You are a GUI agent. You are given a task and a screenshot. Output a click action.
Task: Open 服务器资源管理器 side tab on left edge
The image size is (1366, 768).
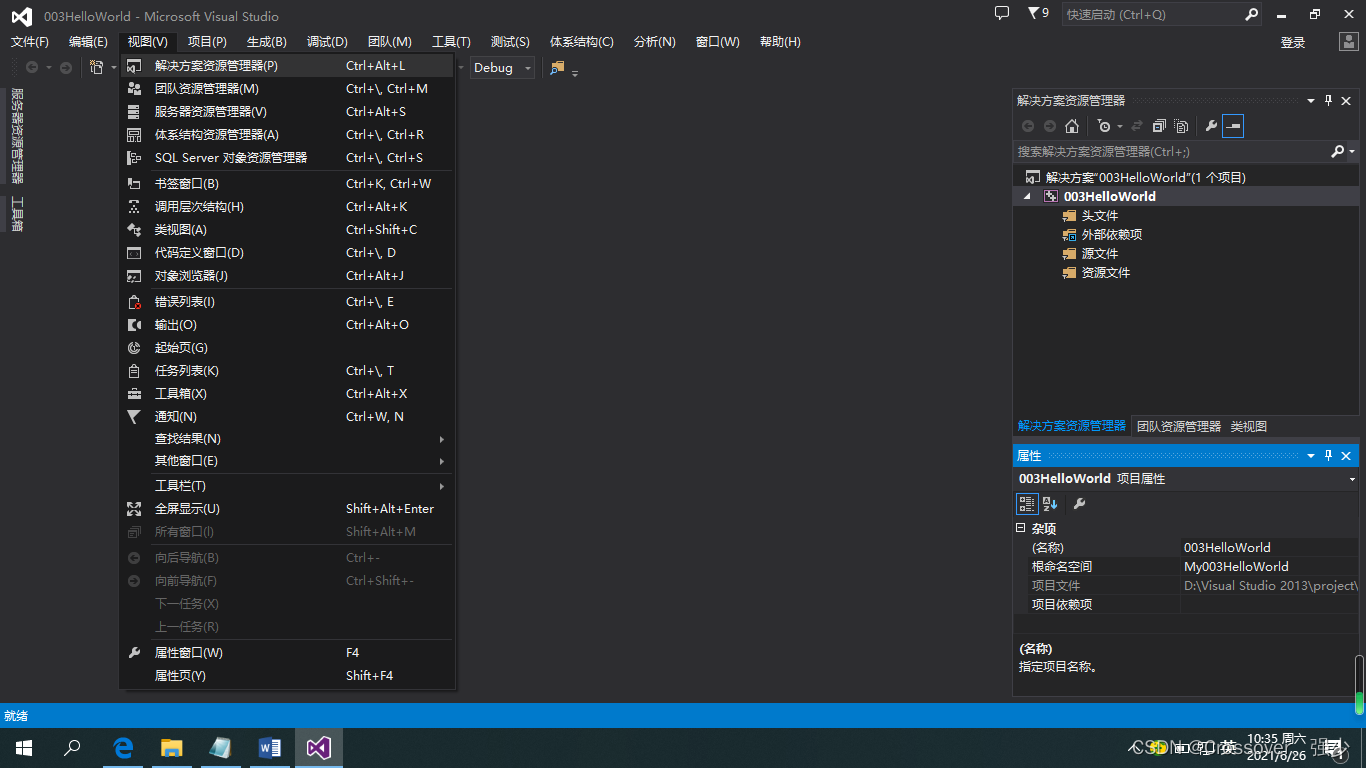coord(16,135)
